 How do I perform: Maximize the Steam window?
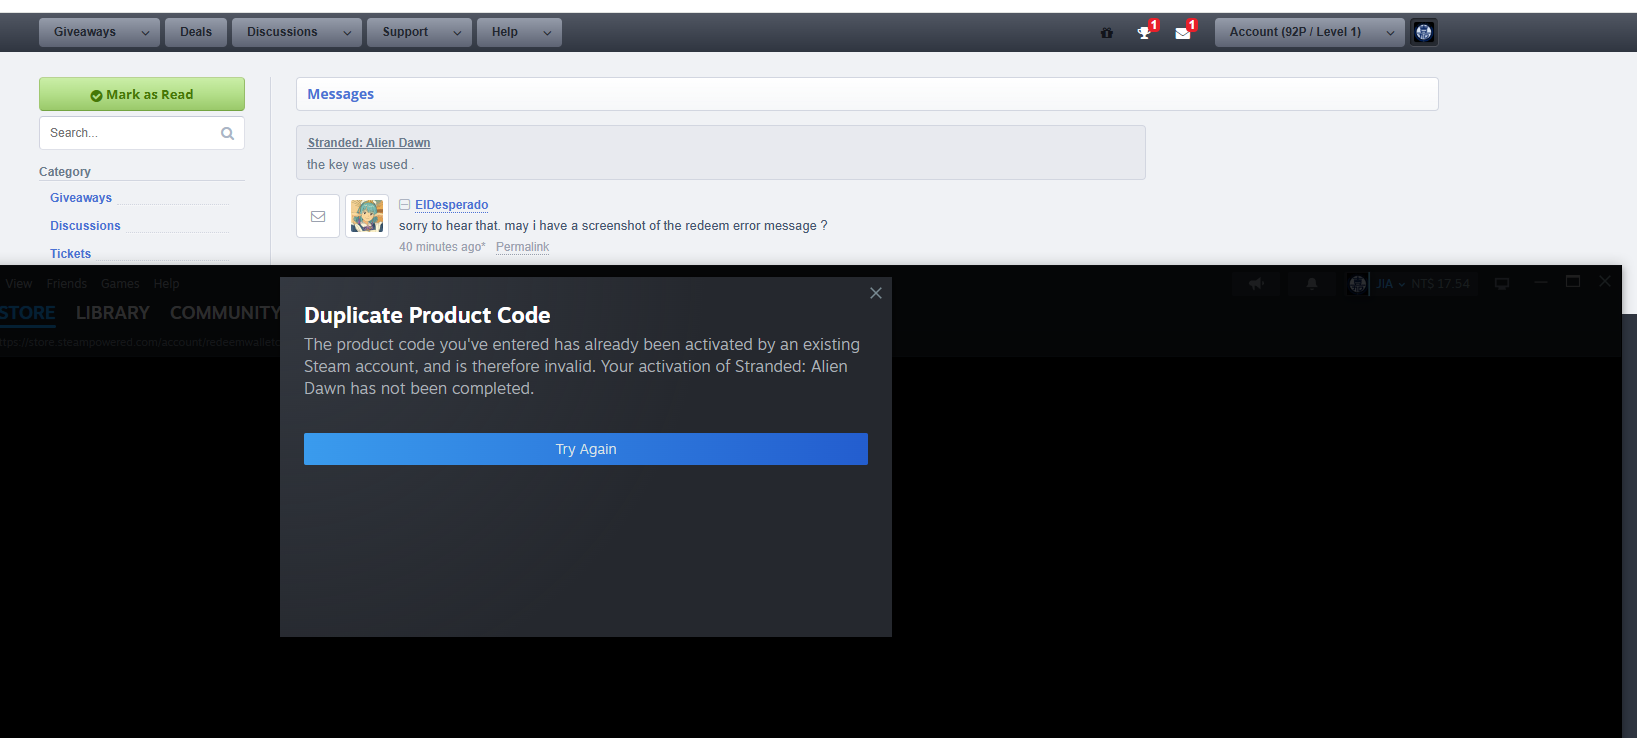(1573, 282)
